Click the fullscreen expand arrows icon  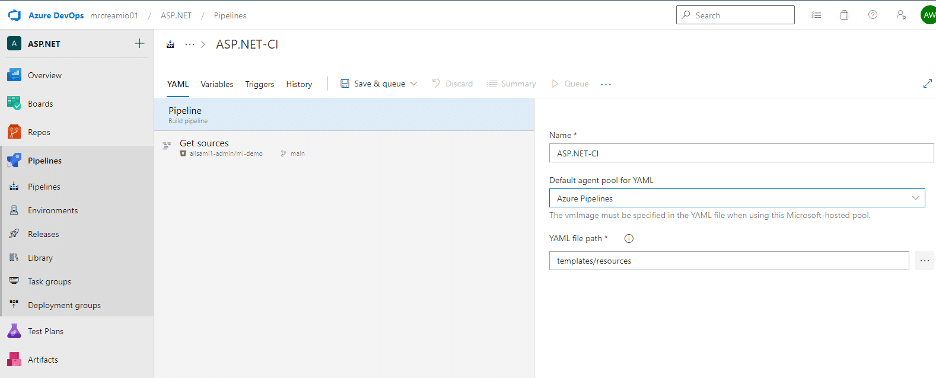pyautogui.click(x=927, y=84)
